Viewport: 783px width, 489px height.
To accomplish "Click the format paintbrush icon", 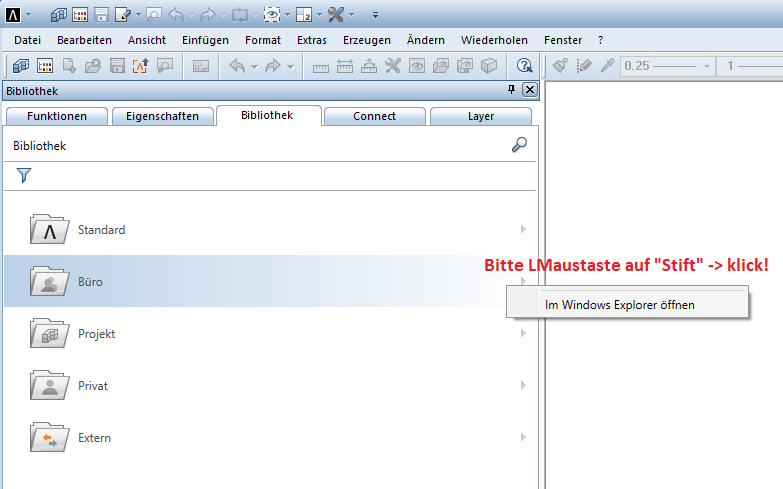I will coord(561,66).
